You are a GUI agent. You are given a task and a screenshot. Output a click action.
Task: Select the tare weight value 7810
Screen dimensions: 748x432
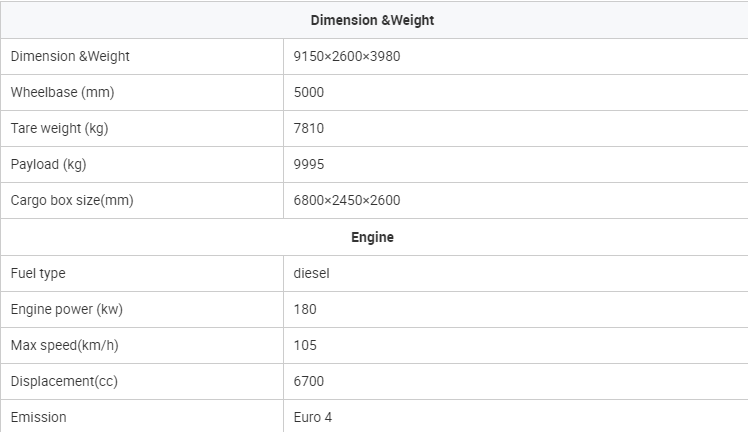pyautogui.click(x=309, y=128)
